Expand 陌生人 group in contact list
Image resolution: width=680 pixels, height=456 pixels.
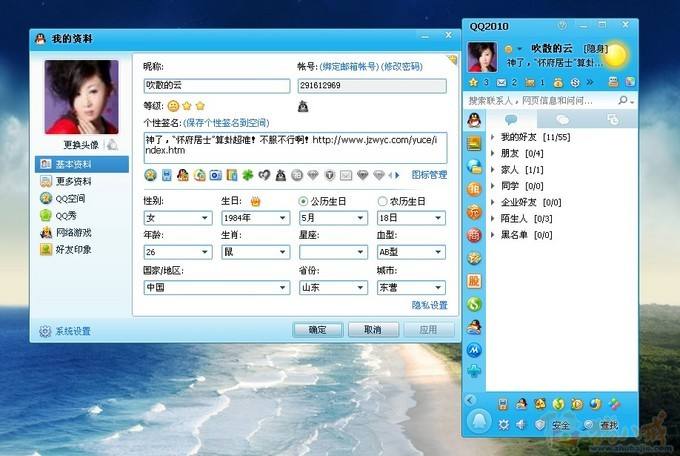pyautogui.click(x=493, y=219)
